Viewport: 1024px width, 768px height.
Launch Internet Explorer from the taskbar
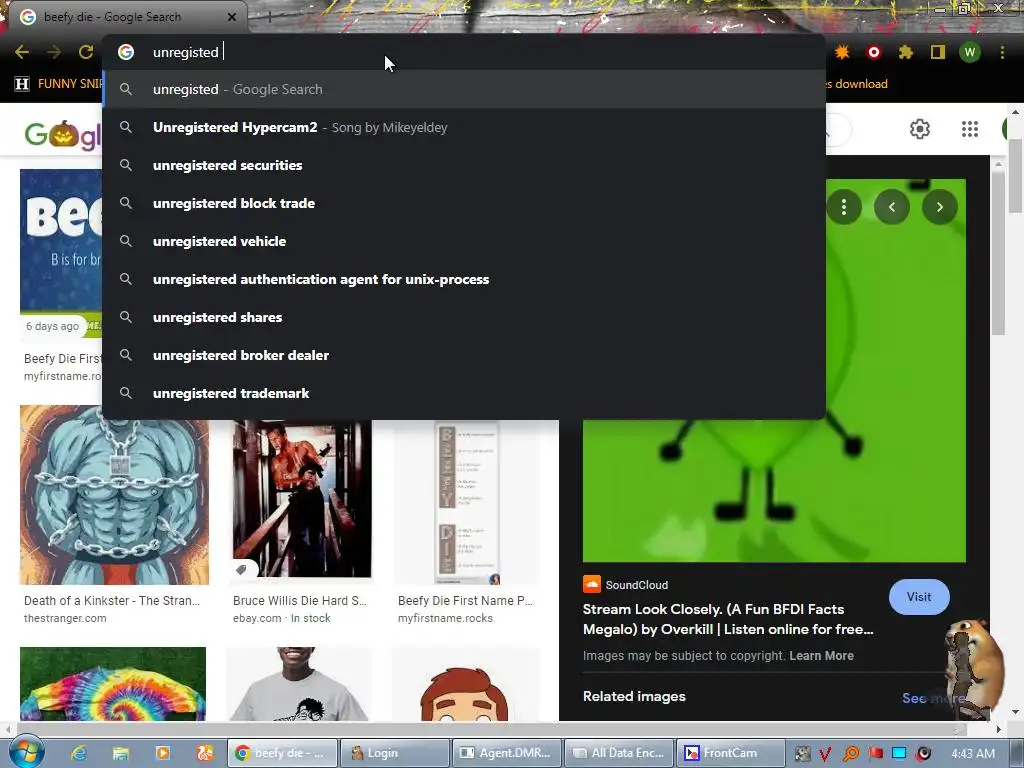[79, 753]
